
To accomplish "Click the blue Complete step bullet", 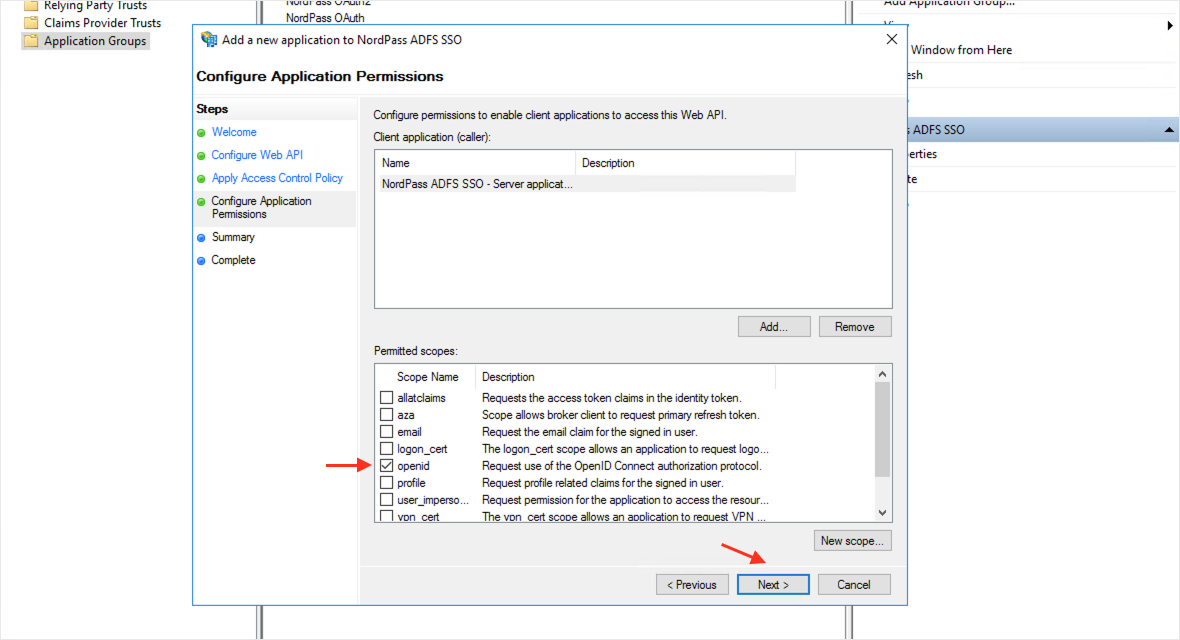I will [x=201, y=261].
